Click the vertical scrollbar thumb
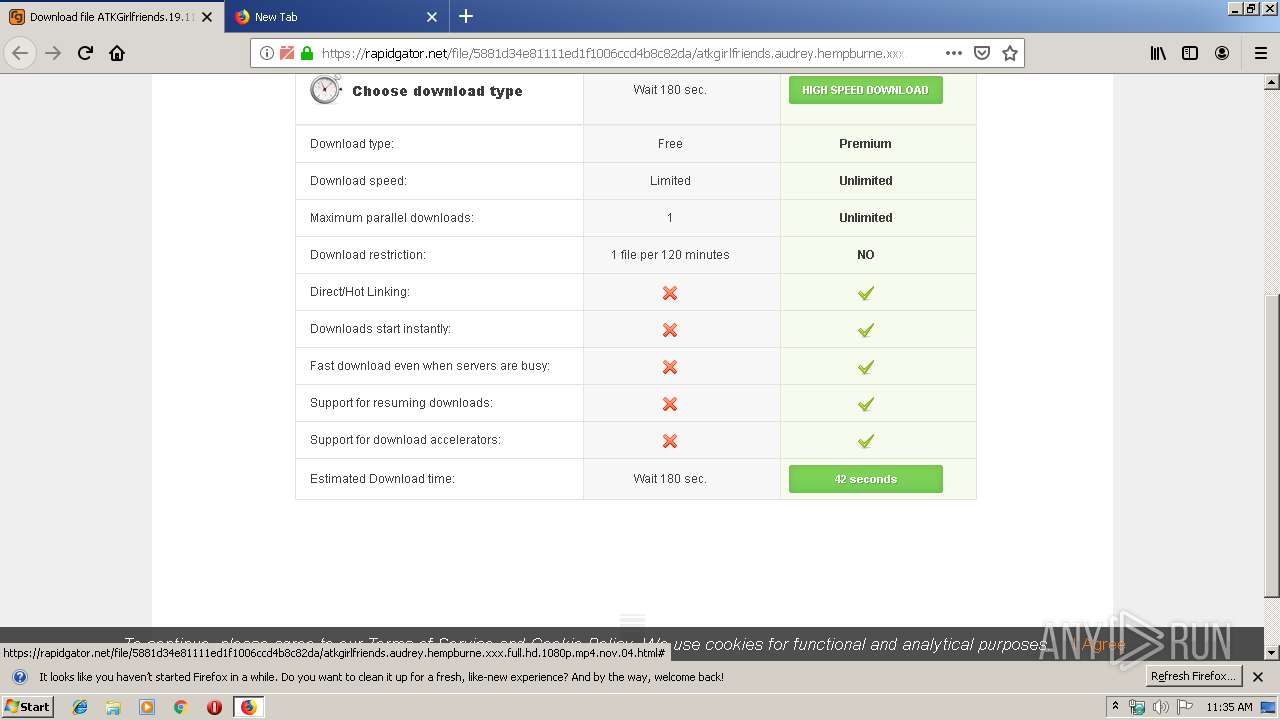 (x=1271, y=445)
